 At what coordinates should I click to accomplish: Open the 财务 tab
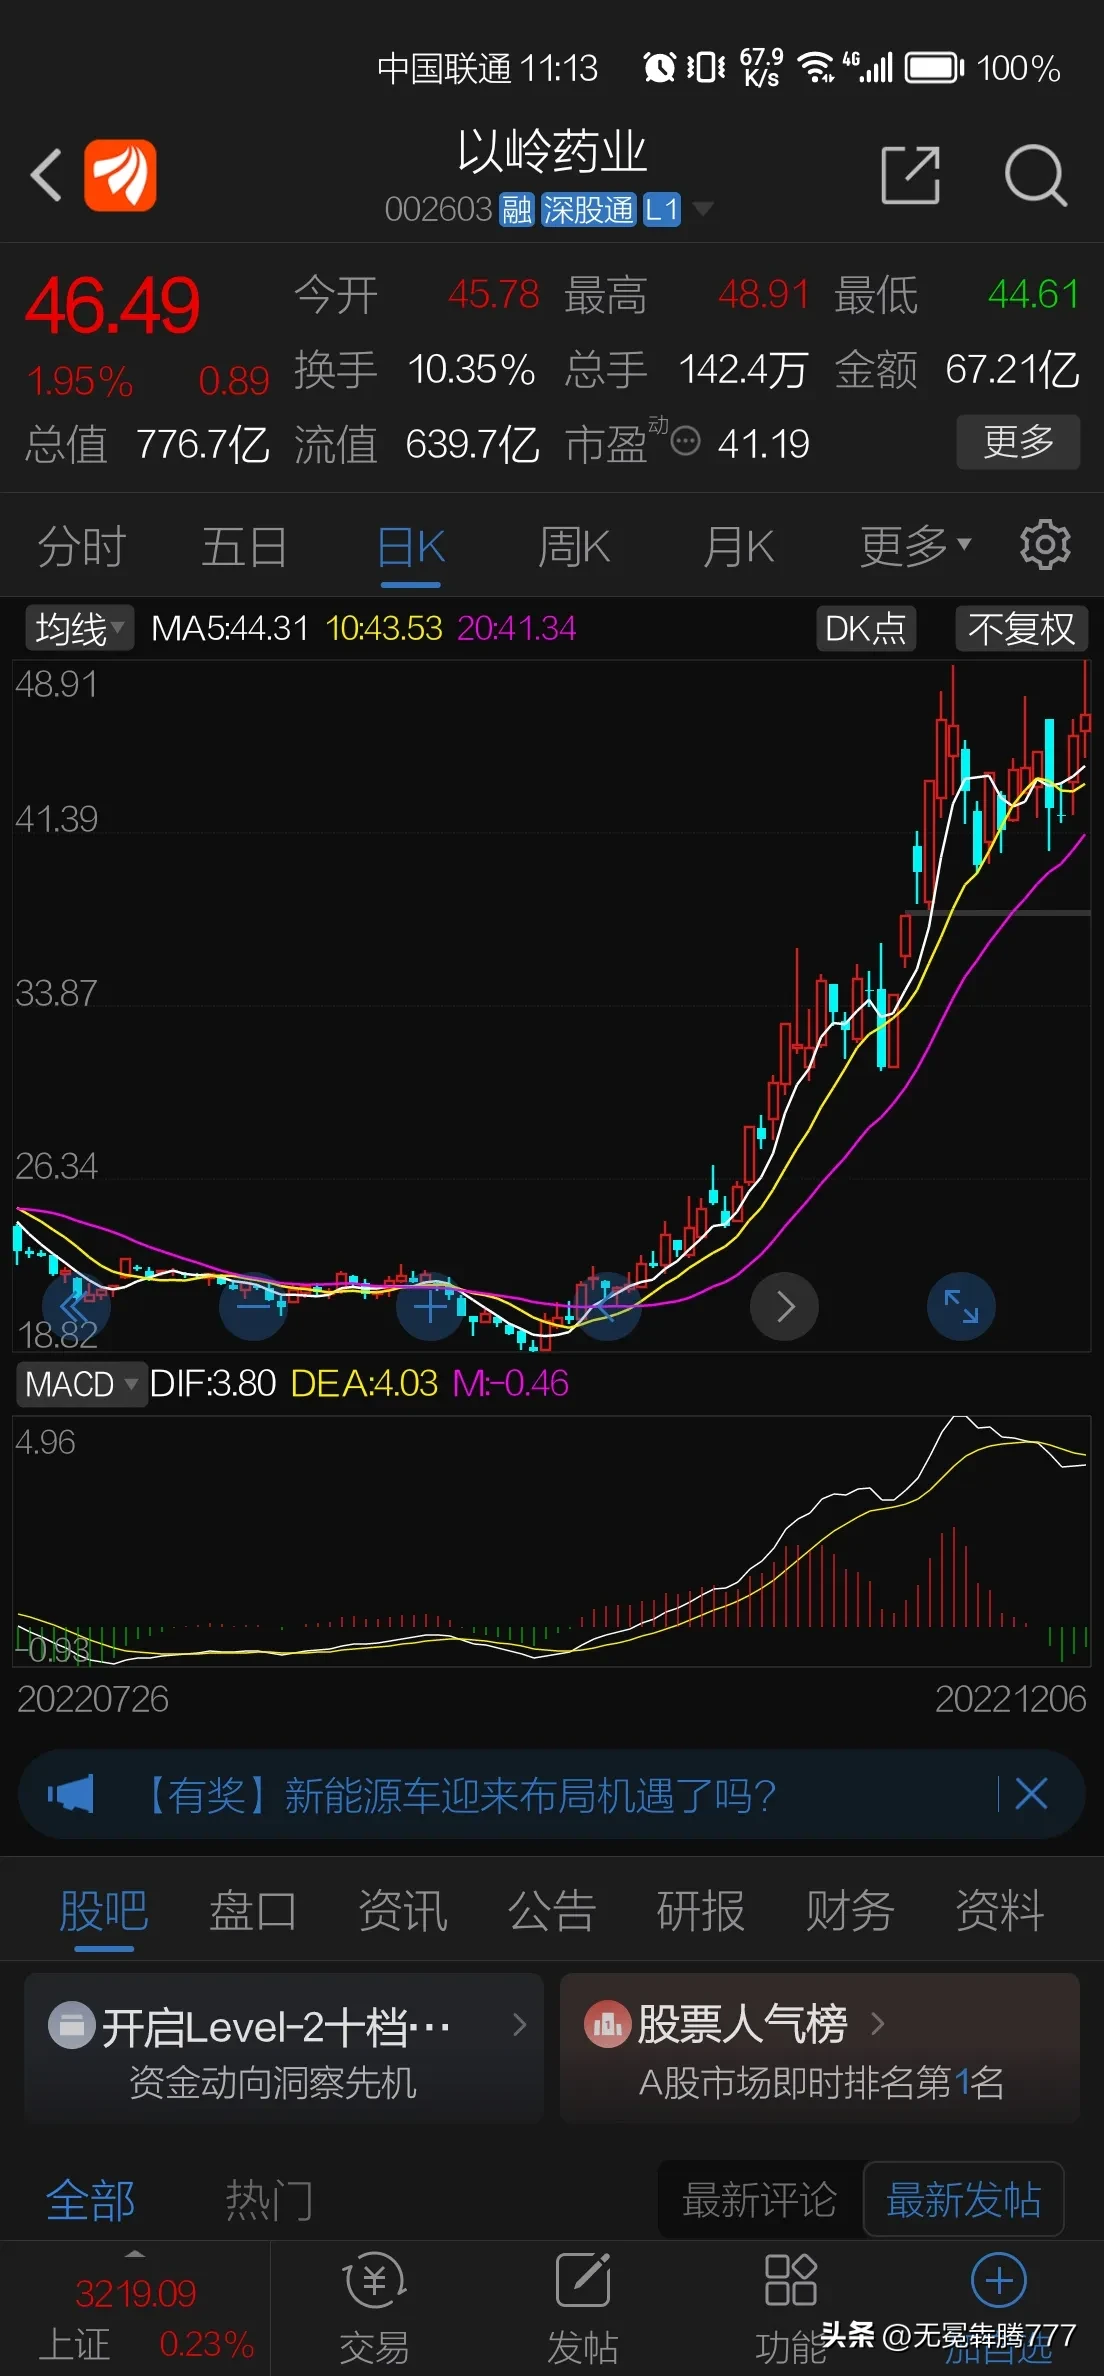coord(850,1911)
